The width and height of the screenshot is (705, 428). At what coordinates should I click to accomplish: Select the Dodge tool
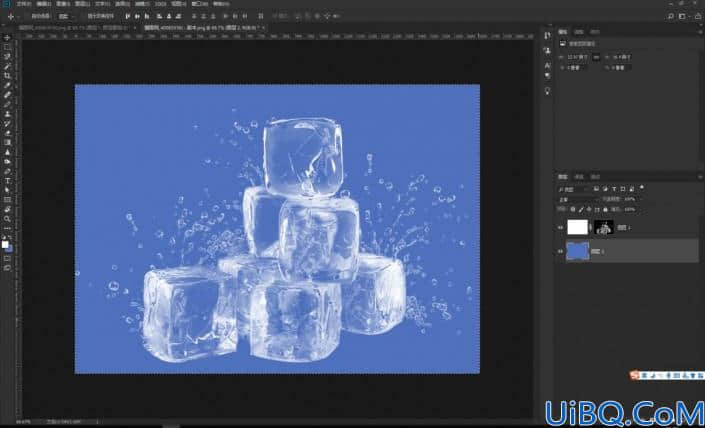click(7, 161)
